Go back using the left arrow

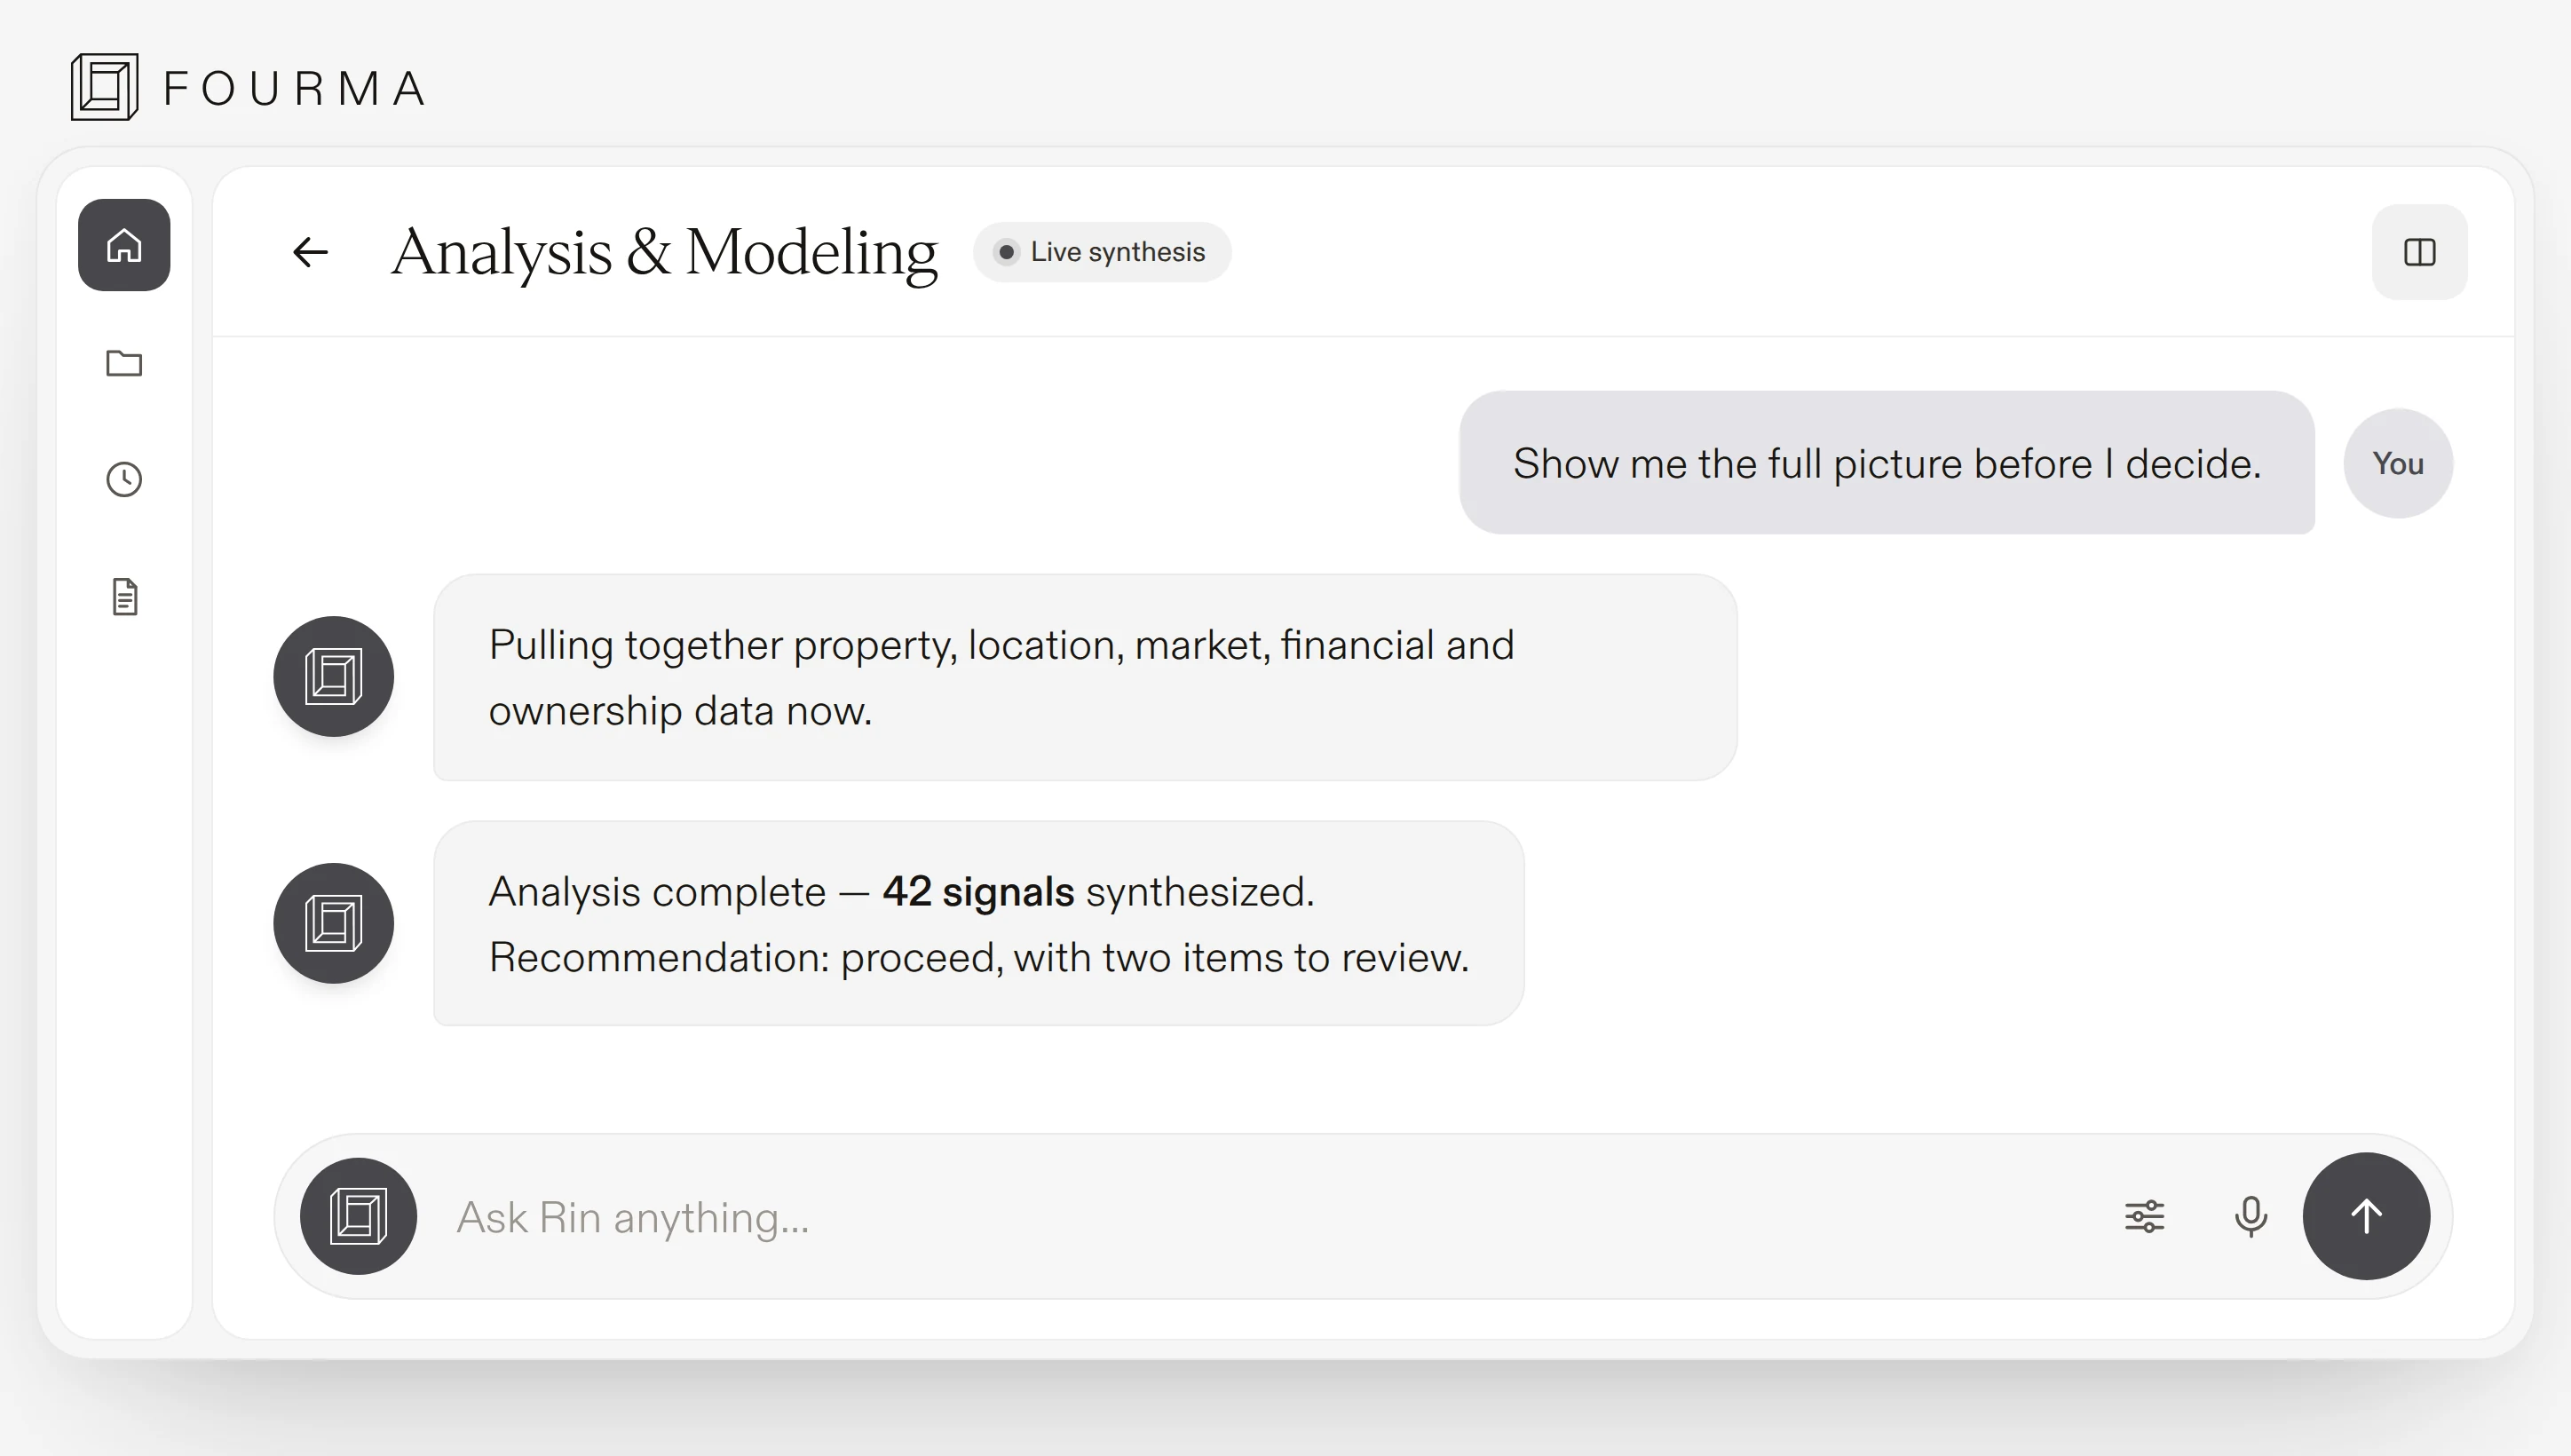pos(310,252)
